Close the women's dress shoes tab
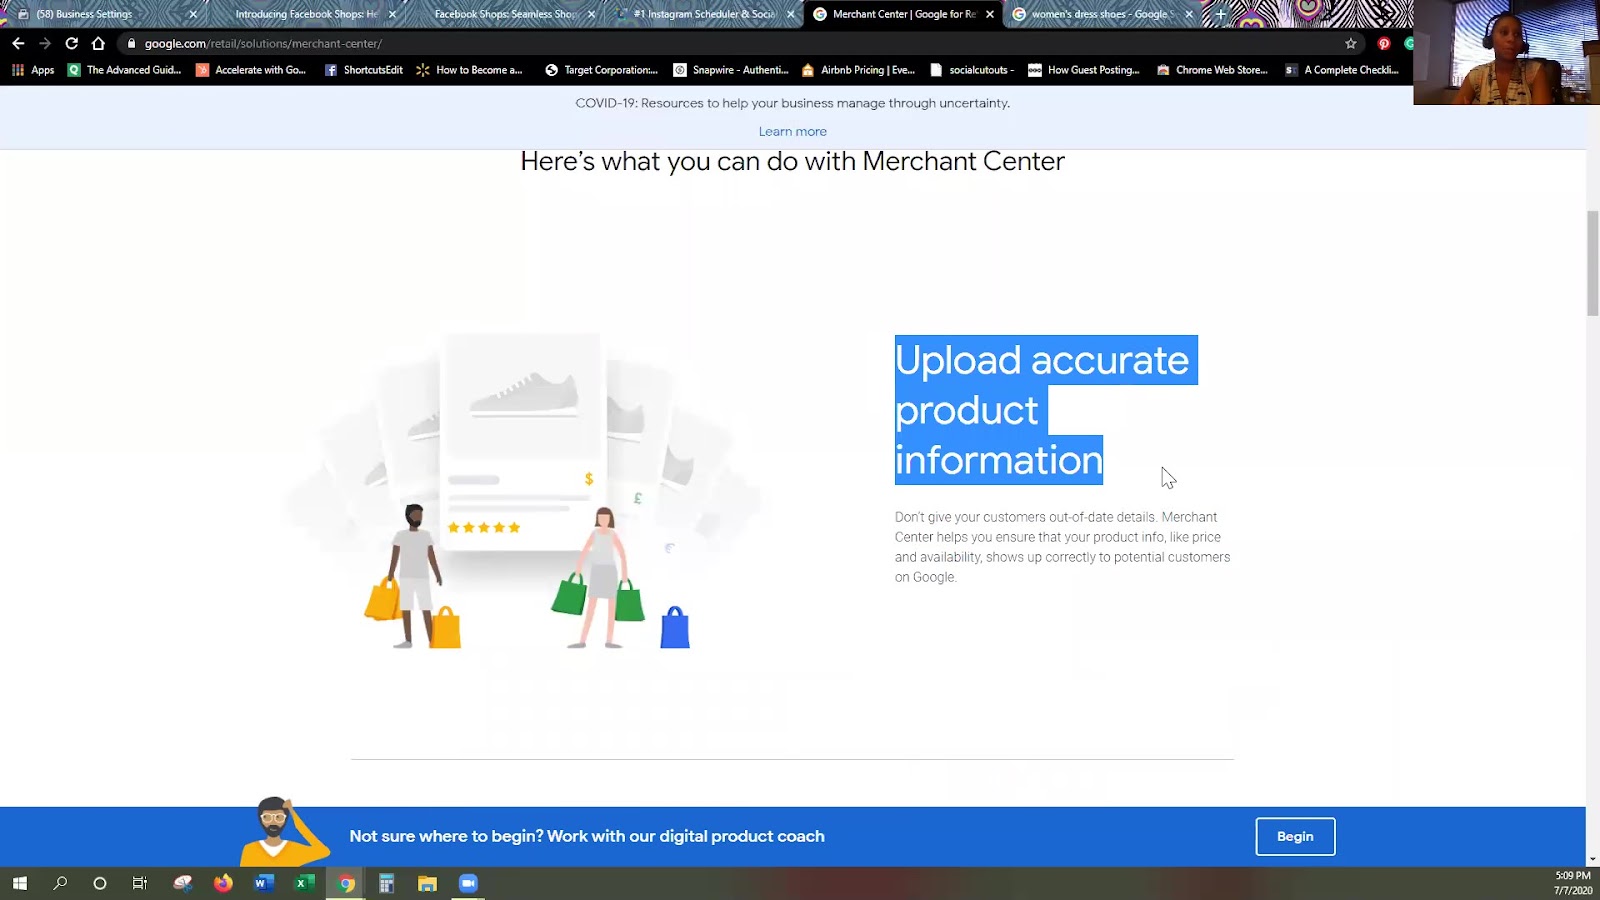This screenshot has width=1600, height=900. point(1189,14)
